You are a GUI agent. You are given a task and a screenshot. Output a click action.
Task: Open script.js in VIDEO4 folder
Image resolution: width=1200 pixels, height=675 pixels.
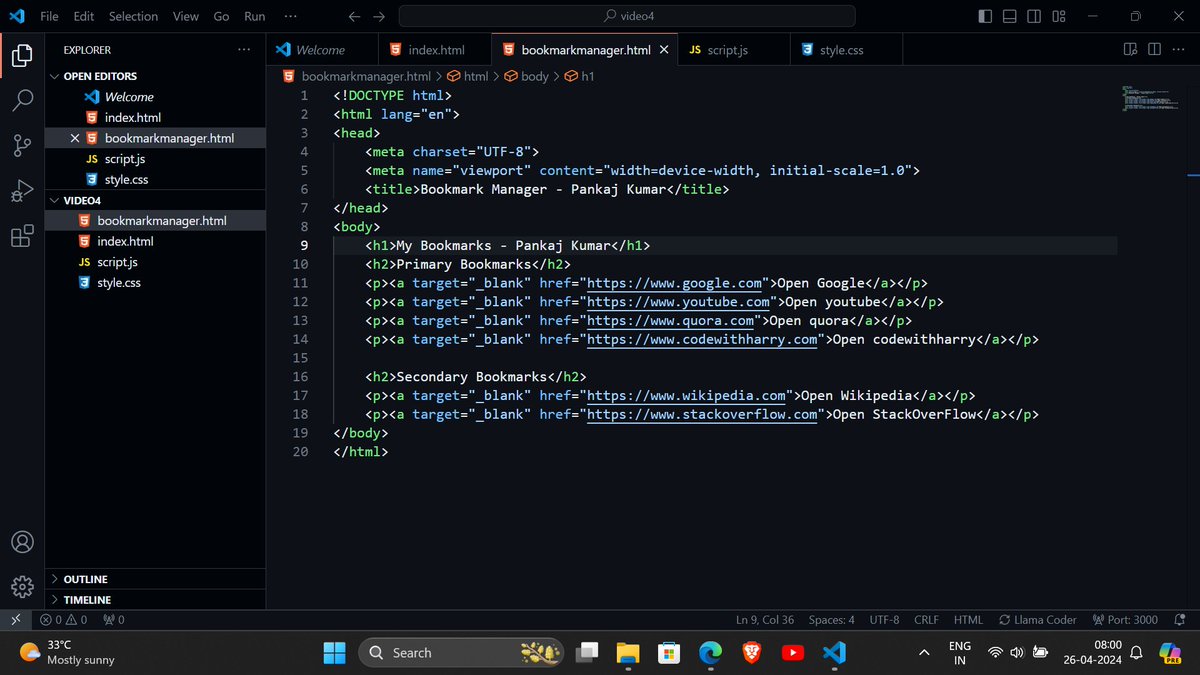tap(155, 262)
